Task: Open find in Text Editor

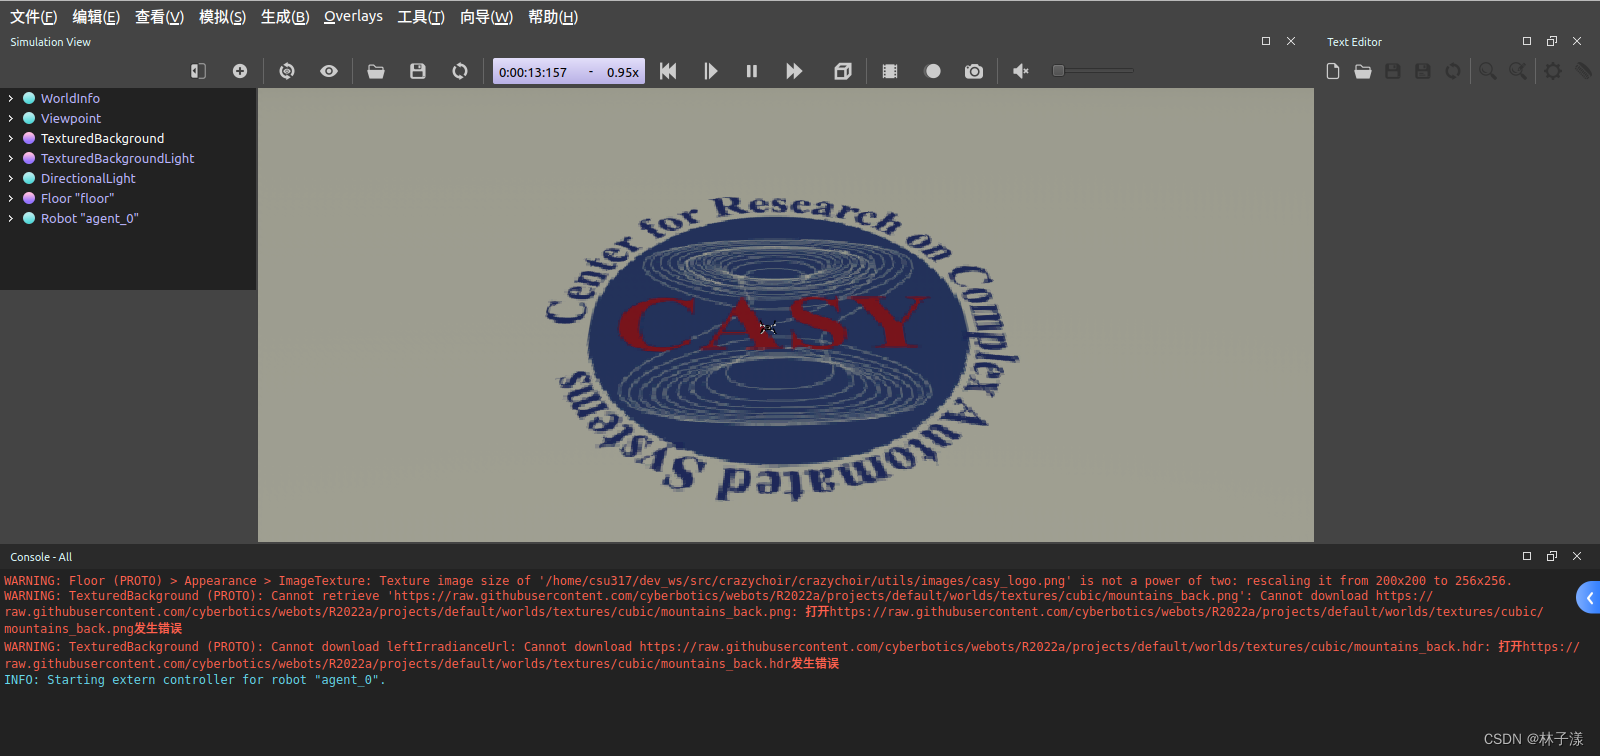Action: coord(1489,71)
